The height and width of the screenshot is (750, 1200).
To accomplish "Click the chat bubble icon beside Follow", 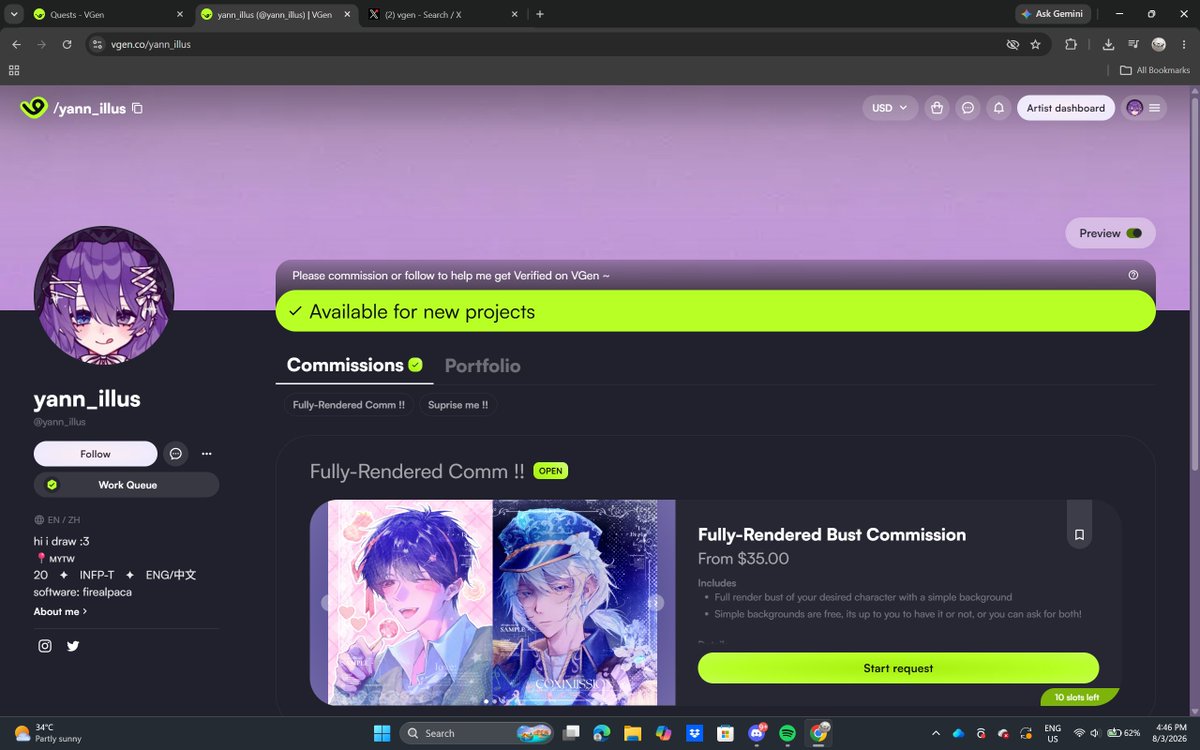I will point(175,454).
